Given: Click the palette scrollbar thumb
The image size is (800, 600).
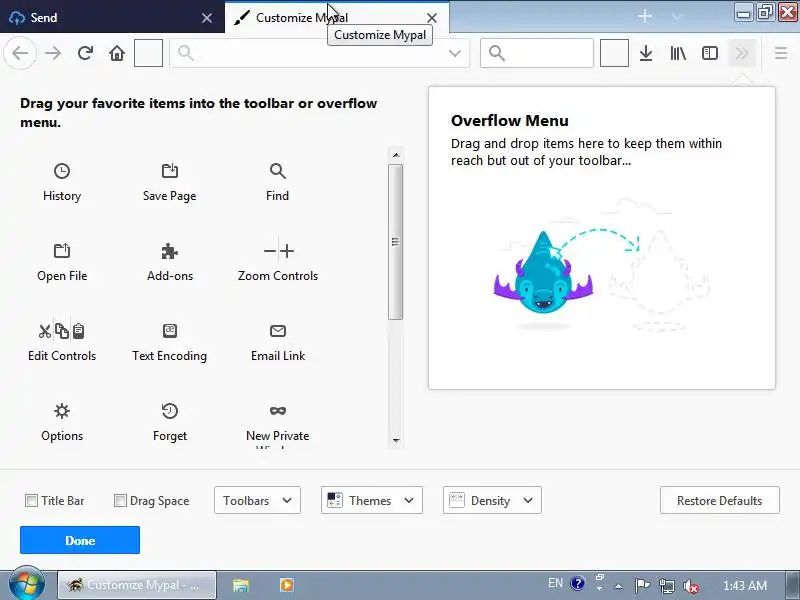Looking at the screenshot, I should (395, 242).
